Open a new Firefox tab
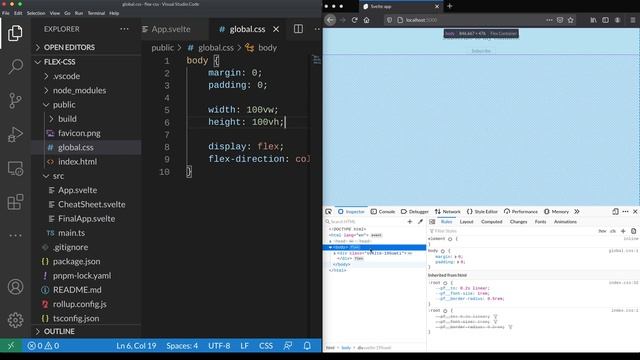640x360 pixels. [x=449, y=6]
